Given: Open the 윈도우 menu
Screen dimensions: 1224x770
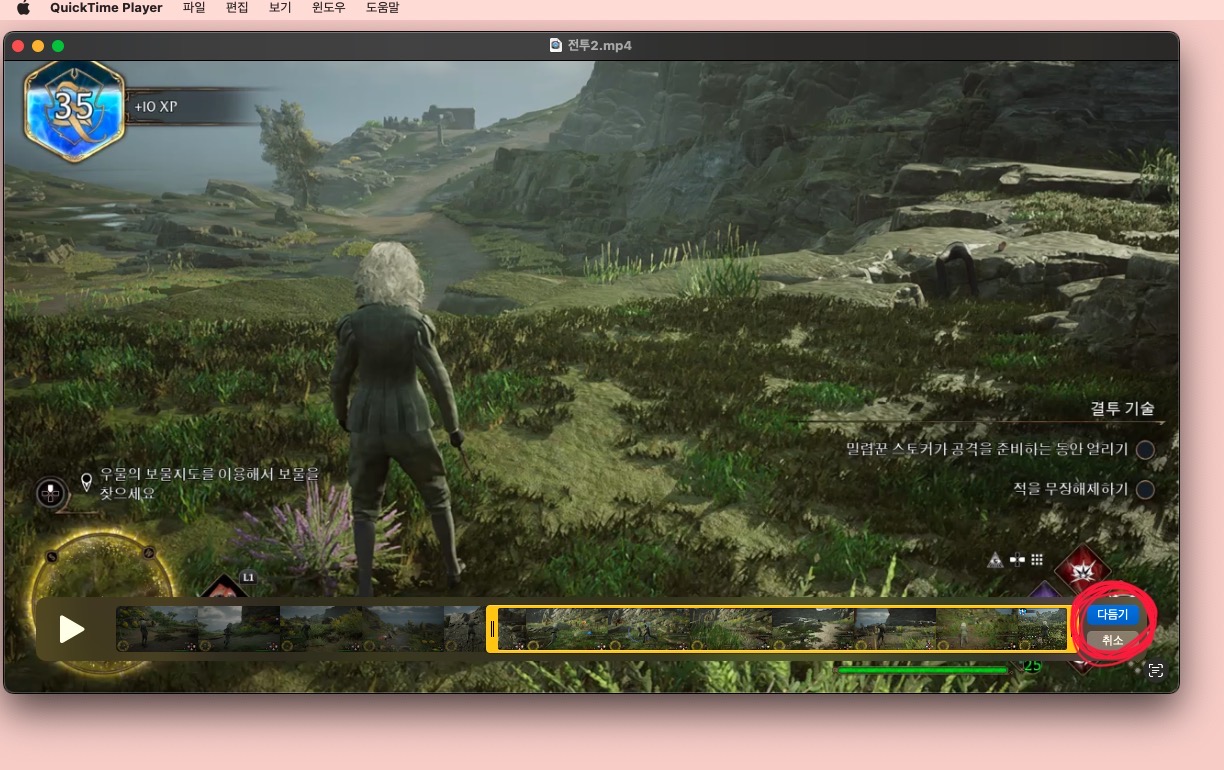Looking at the screenshot, I should point(329,8).
